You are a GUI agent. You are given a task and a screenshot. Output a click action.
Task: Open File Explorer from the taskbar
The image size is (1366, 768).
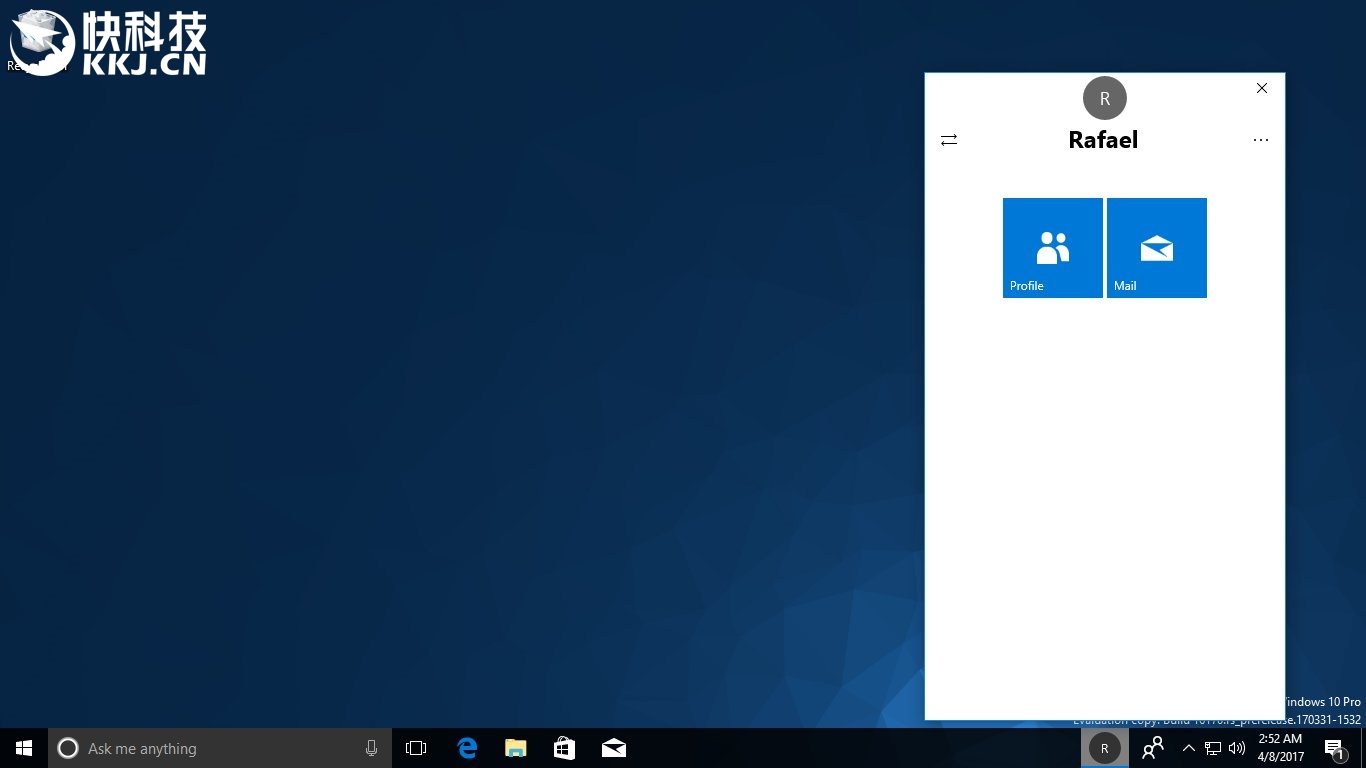coord(515,748)
